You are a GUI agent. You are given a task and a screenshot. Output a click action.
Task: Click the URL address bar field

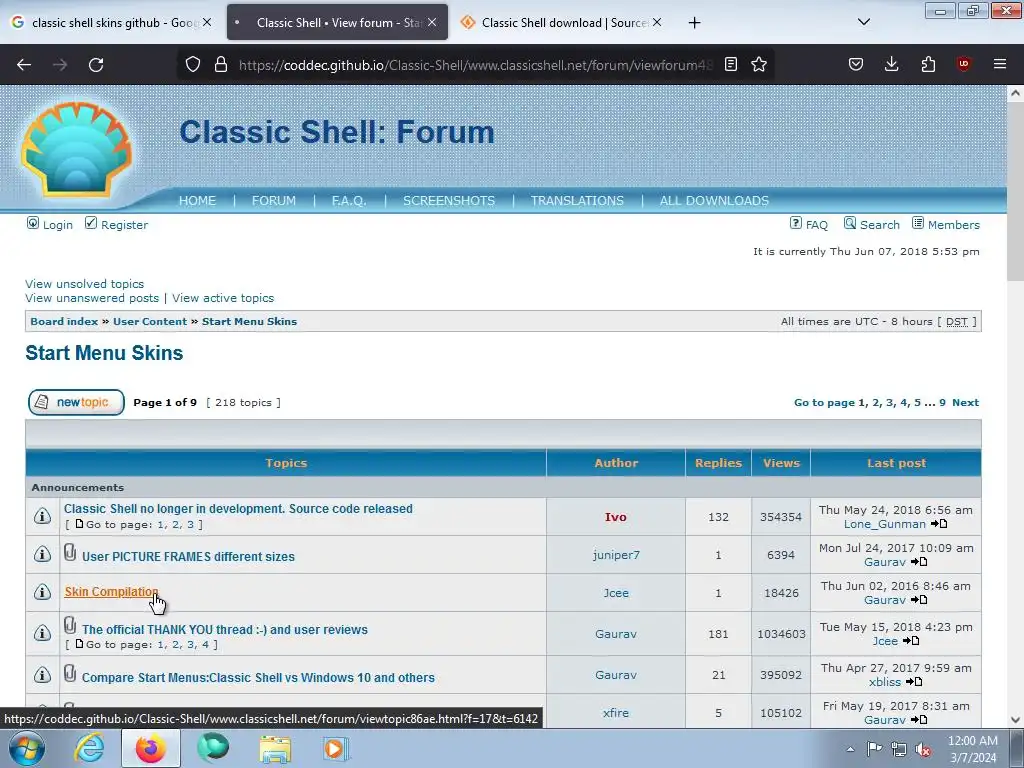pos(475,65)
